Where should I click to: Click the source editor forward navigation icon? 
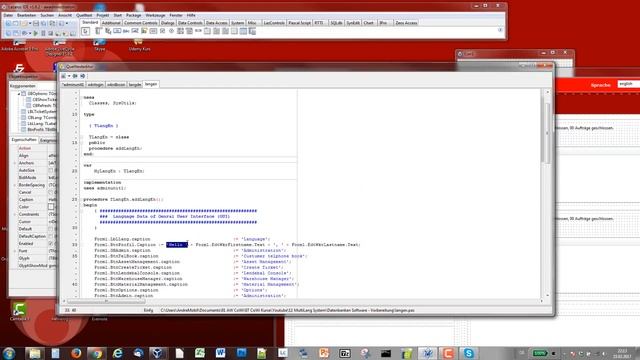(x=82, y=76)
